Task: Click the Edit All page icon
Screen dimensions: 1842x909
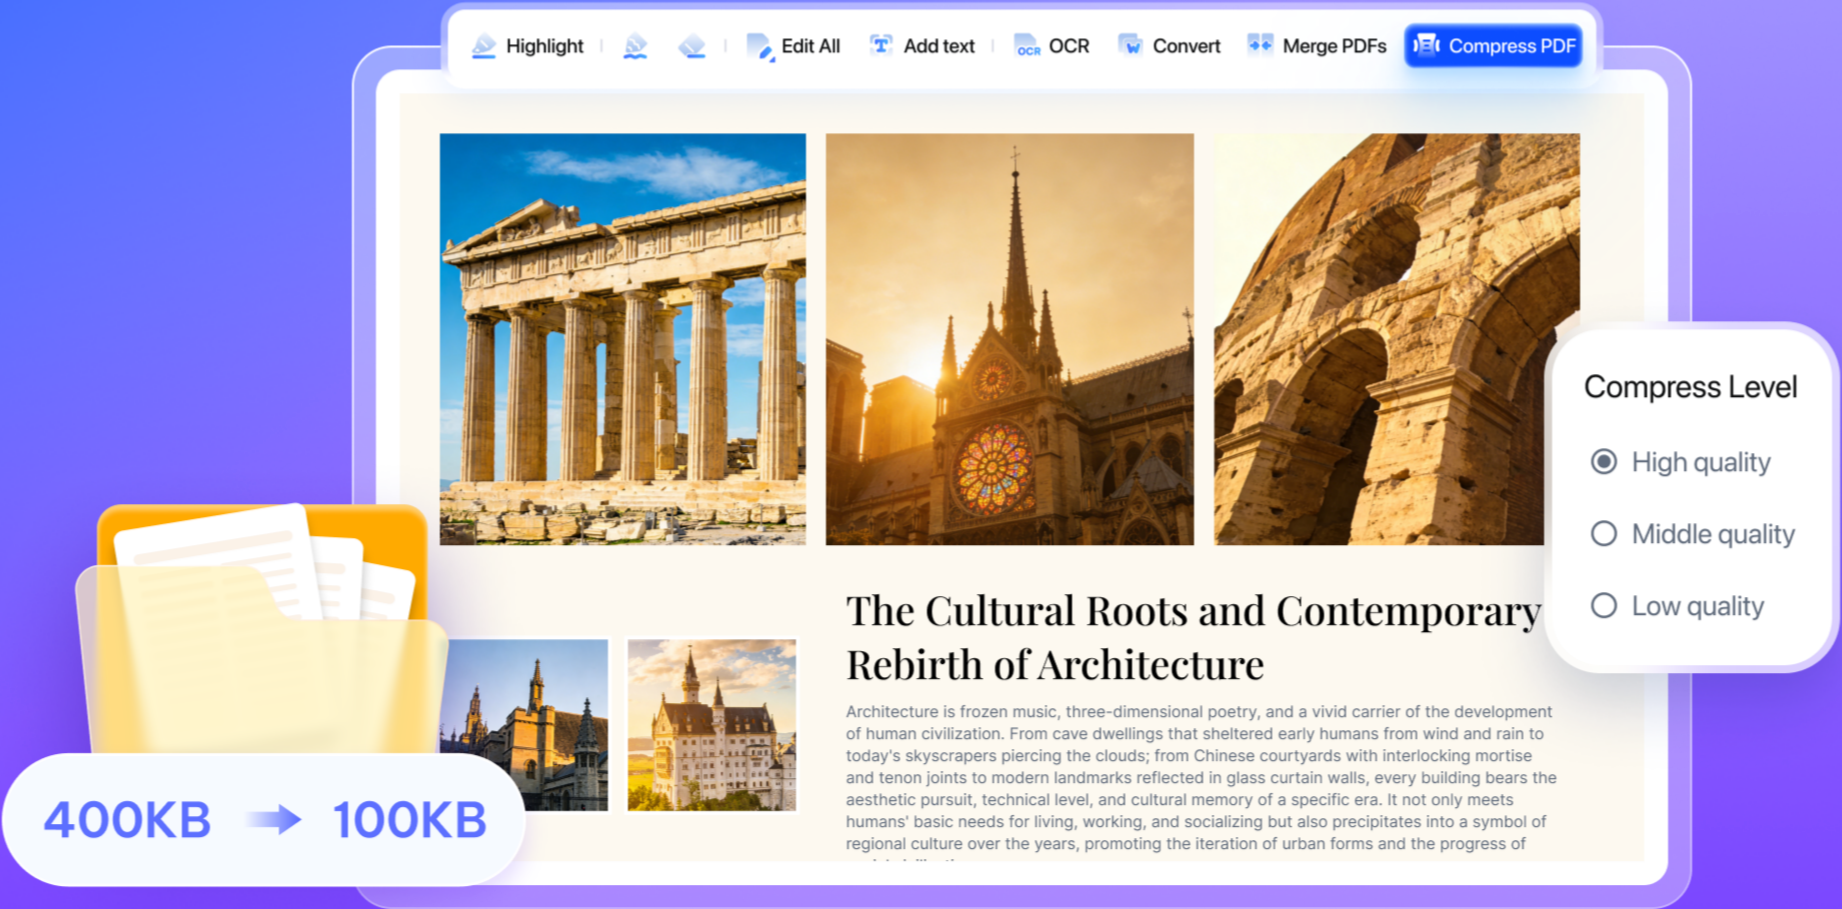Action: (x=760, y=46)
